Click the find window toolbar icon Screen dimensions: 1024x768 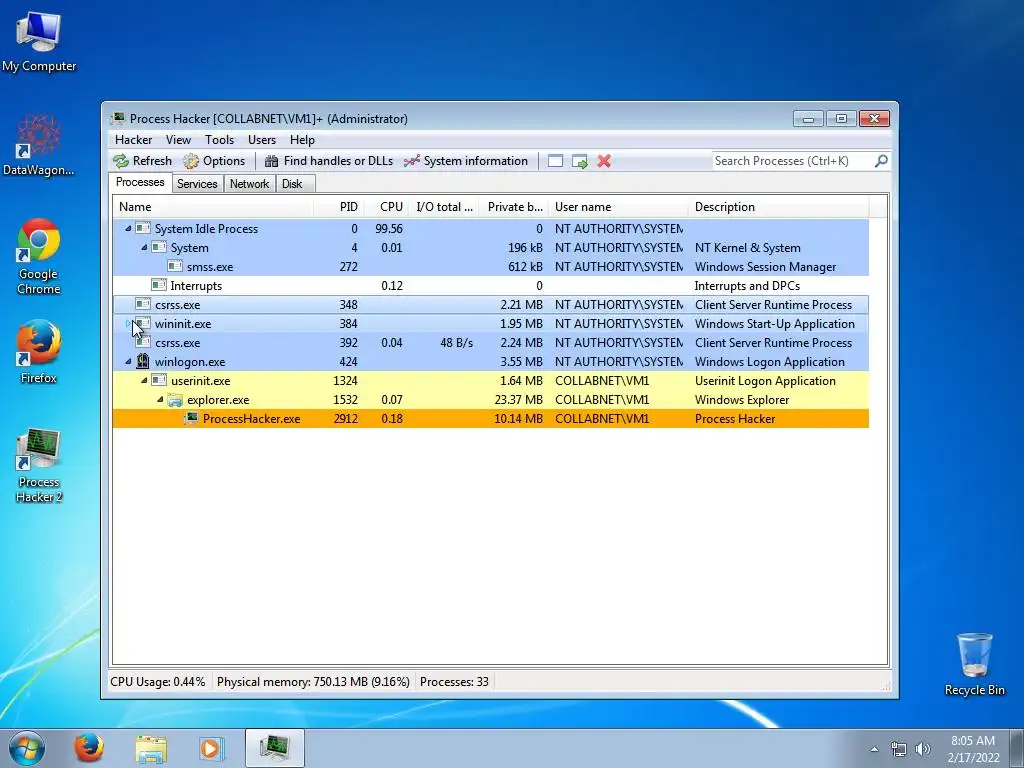point(555,161)
